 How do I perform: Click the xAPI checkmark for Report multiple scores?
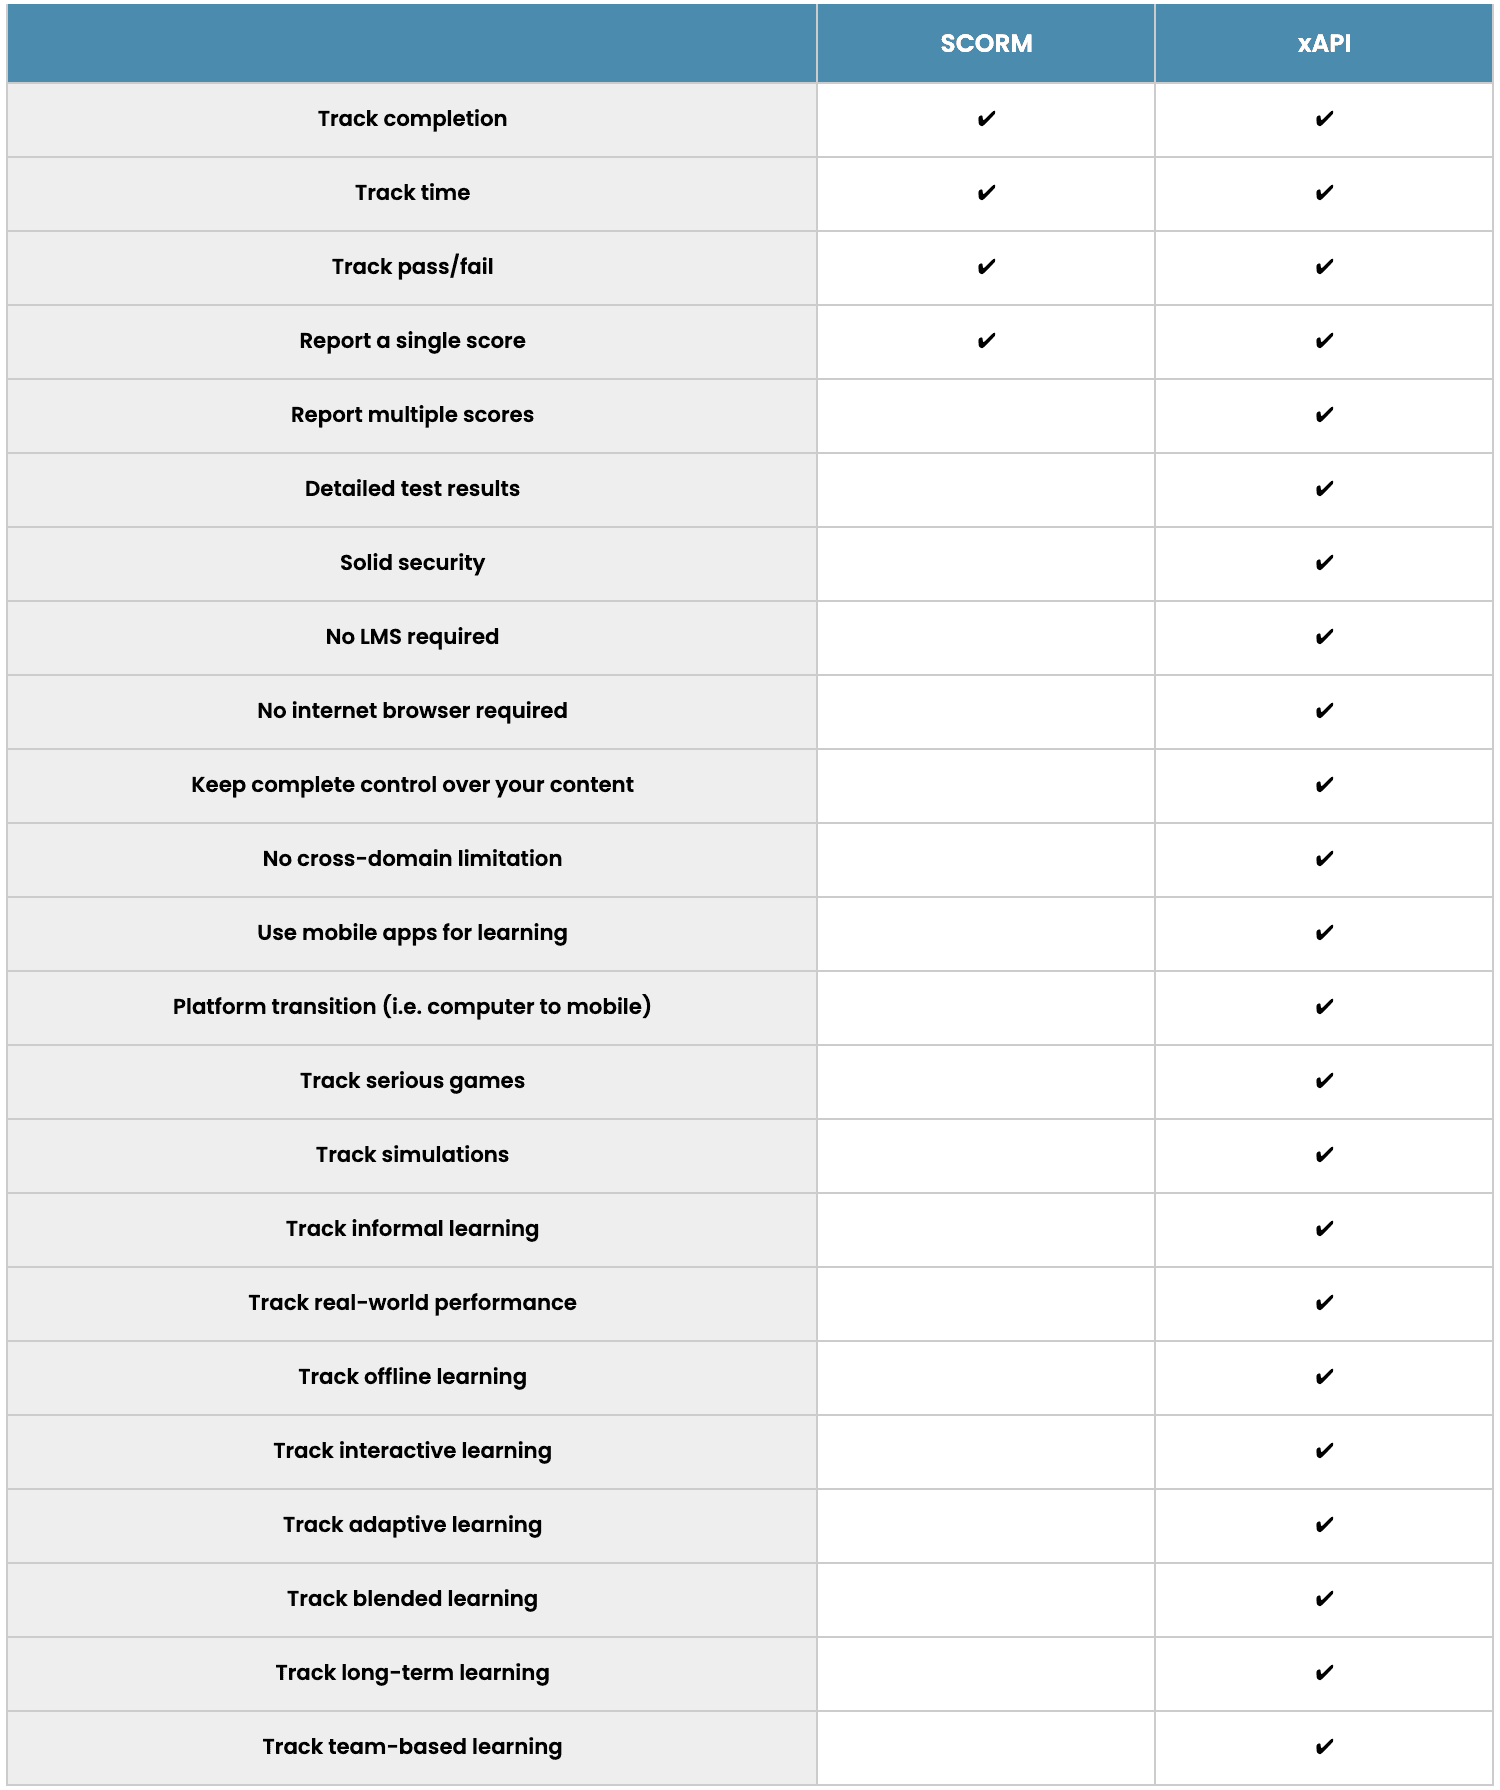[1324, 415]
